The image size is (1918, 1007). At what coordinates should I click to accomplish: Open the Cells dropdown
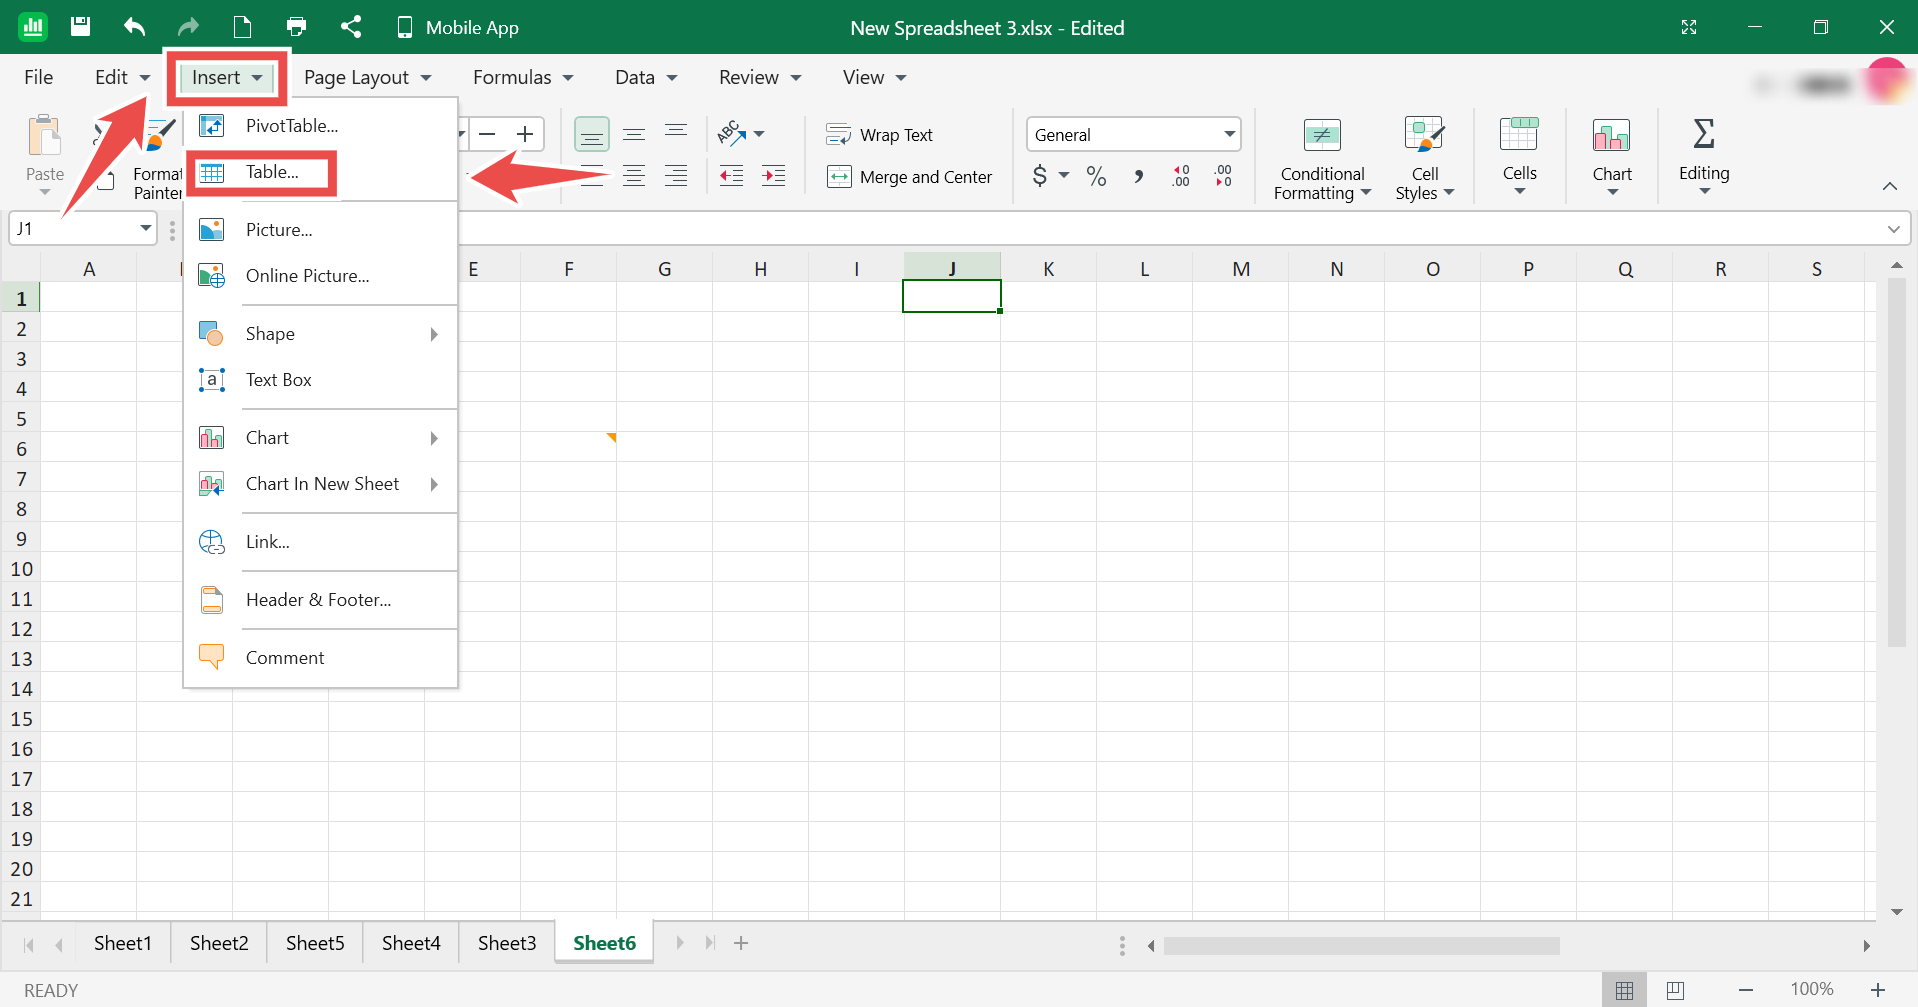coord(1519,156)
